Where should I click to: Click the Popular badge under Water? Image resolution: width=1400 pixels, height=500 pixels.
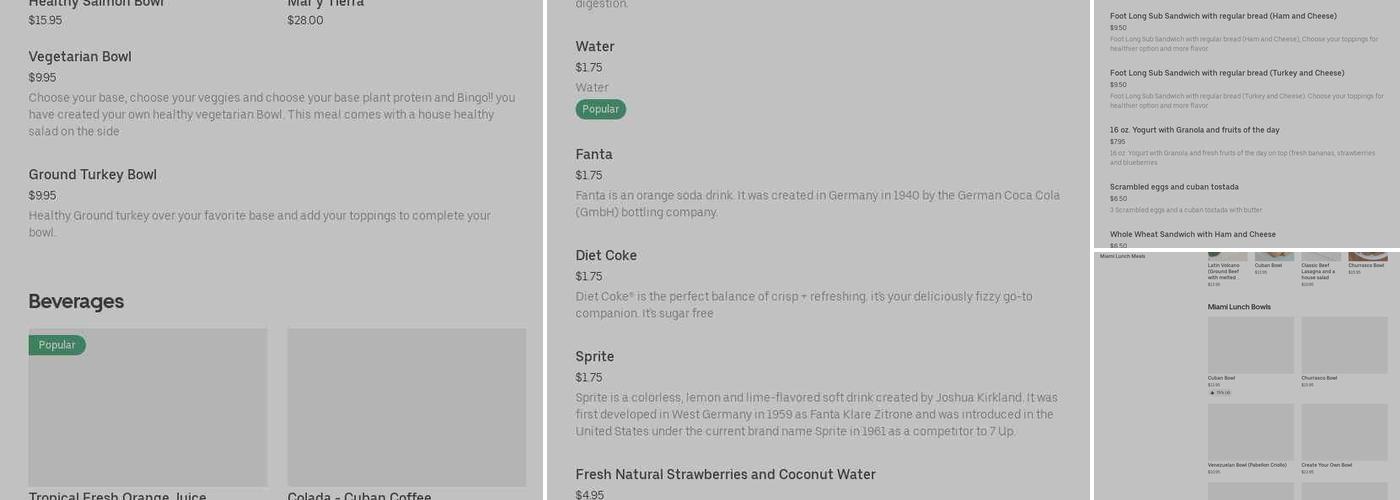600,109
